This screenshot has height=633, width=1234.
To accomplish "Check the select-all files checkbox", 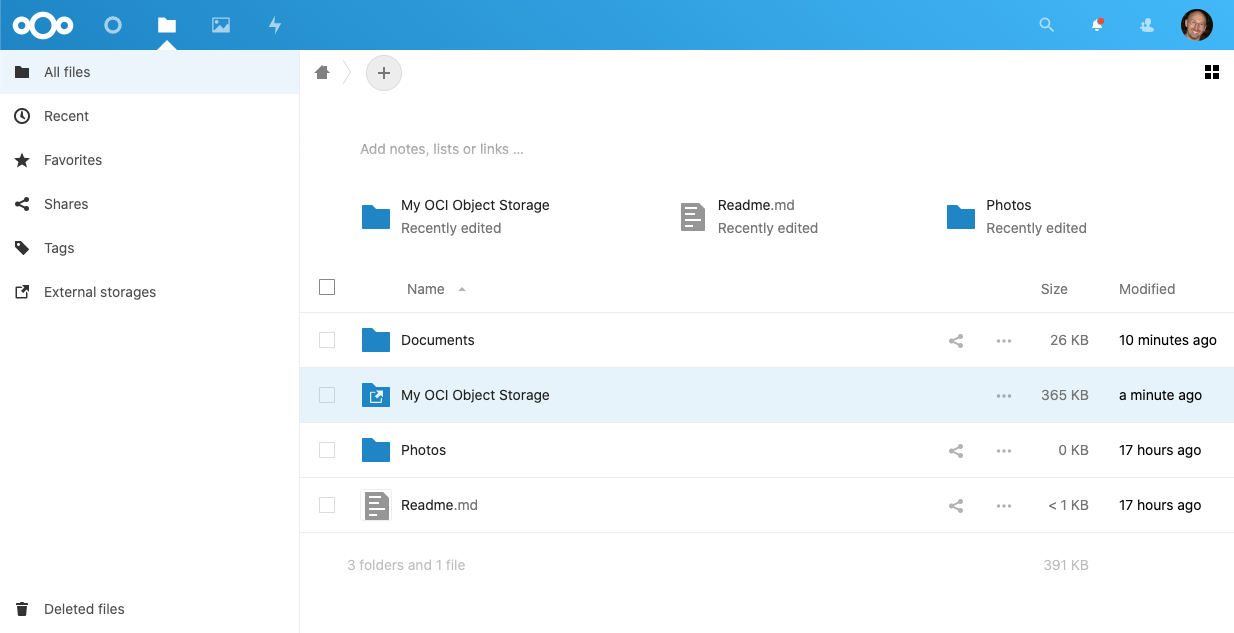I will [327, 286].
